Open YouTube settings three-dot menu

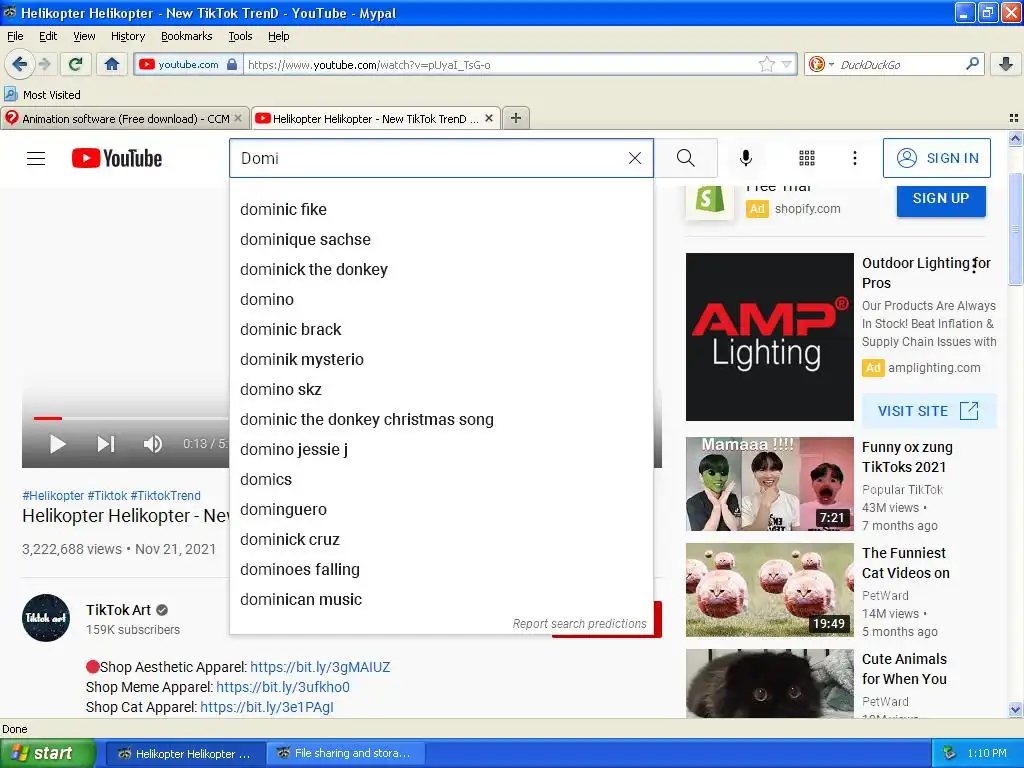[854, 158]
